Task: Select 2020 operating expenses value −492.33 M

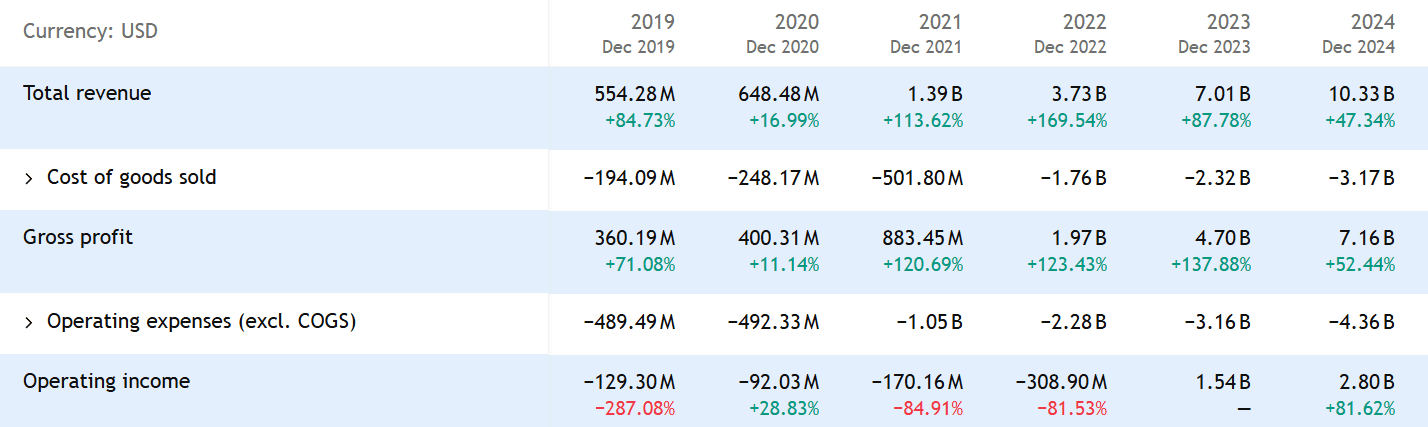Action: pos(772,323)
